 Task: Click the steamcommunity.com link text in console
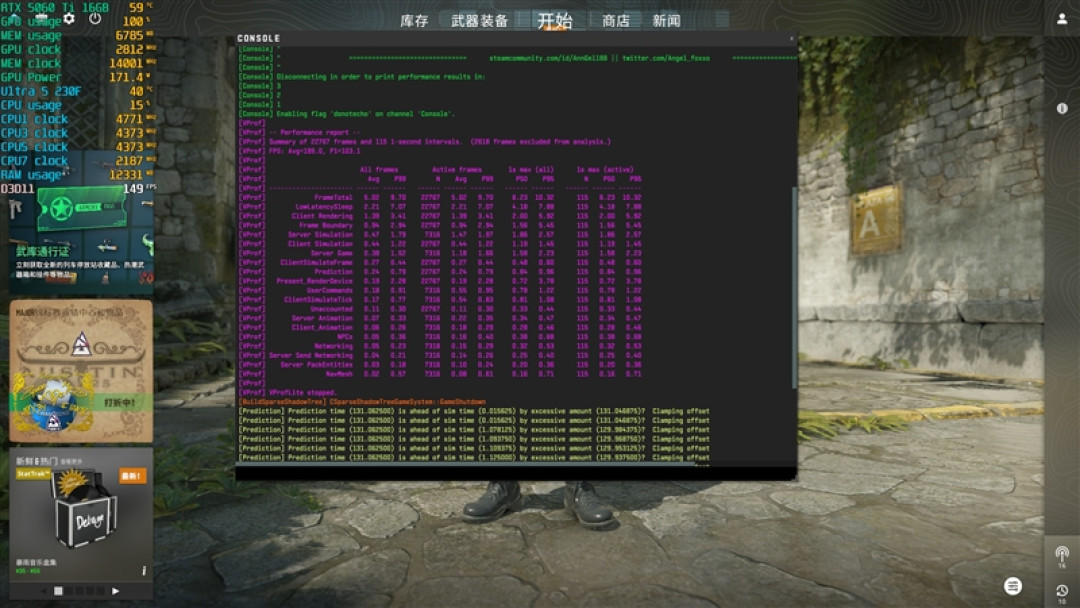548,59
